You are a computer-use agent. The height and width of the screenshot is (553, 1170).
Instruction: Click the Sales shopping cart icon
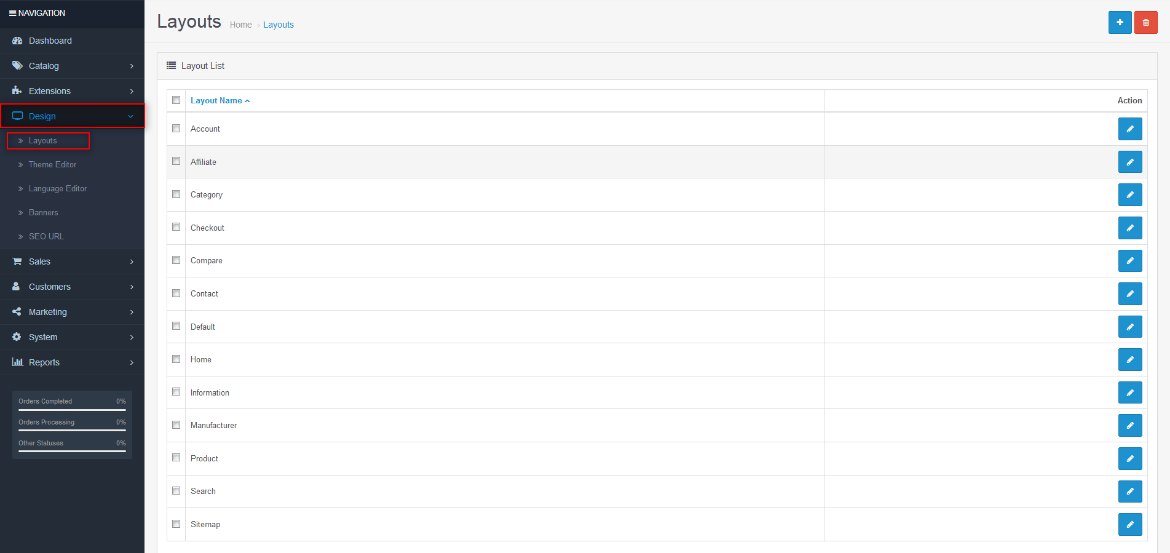[x=17, y=262]
